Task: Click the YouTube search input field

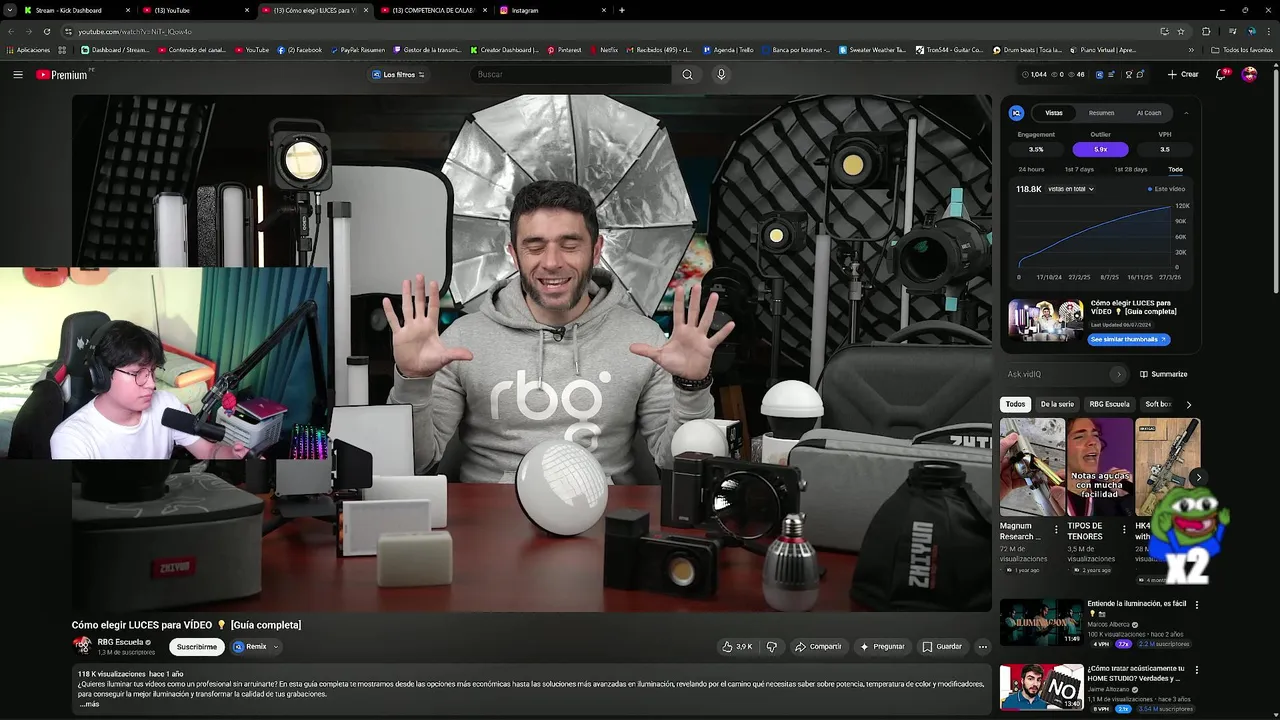Action: coord(570,74)
